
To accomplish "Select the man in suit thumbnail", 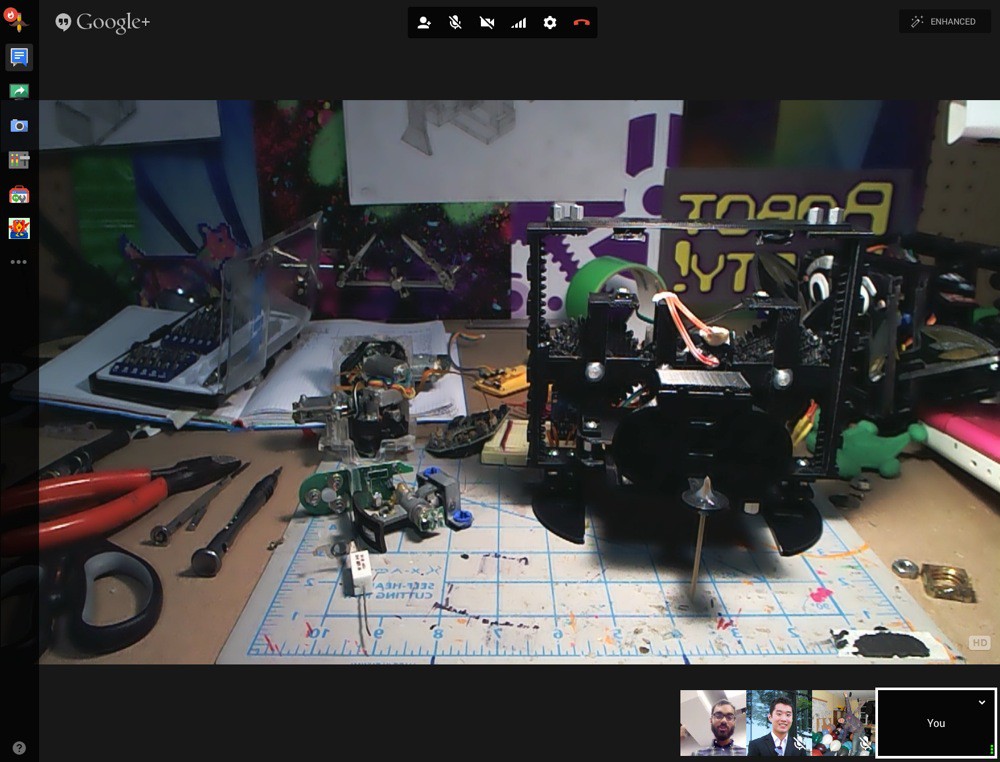I will tap(779, 722).
